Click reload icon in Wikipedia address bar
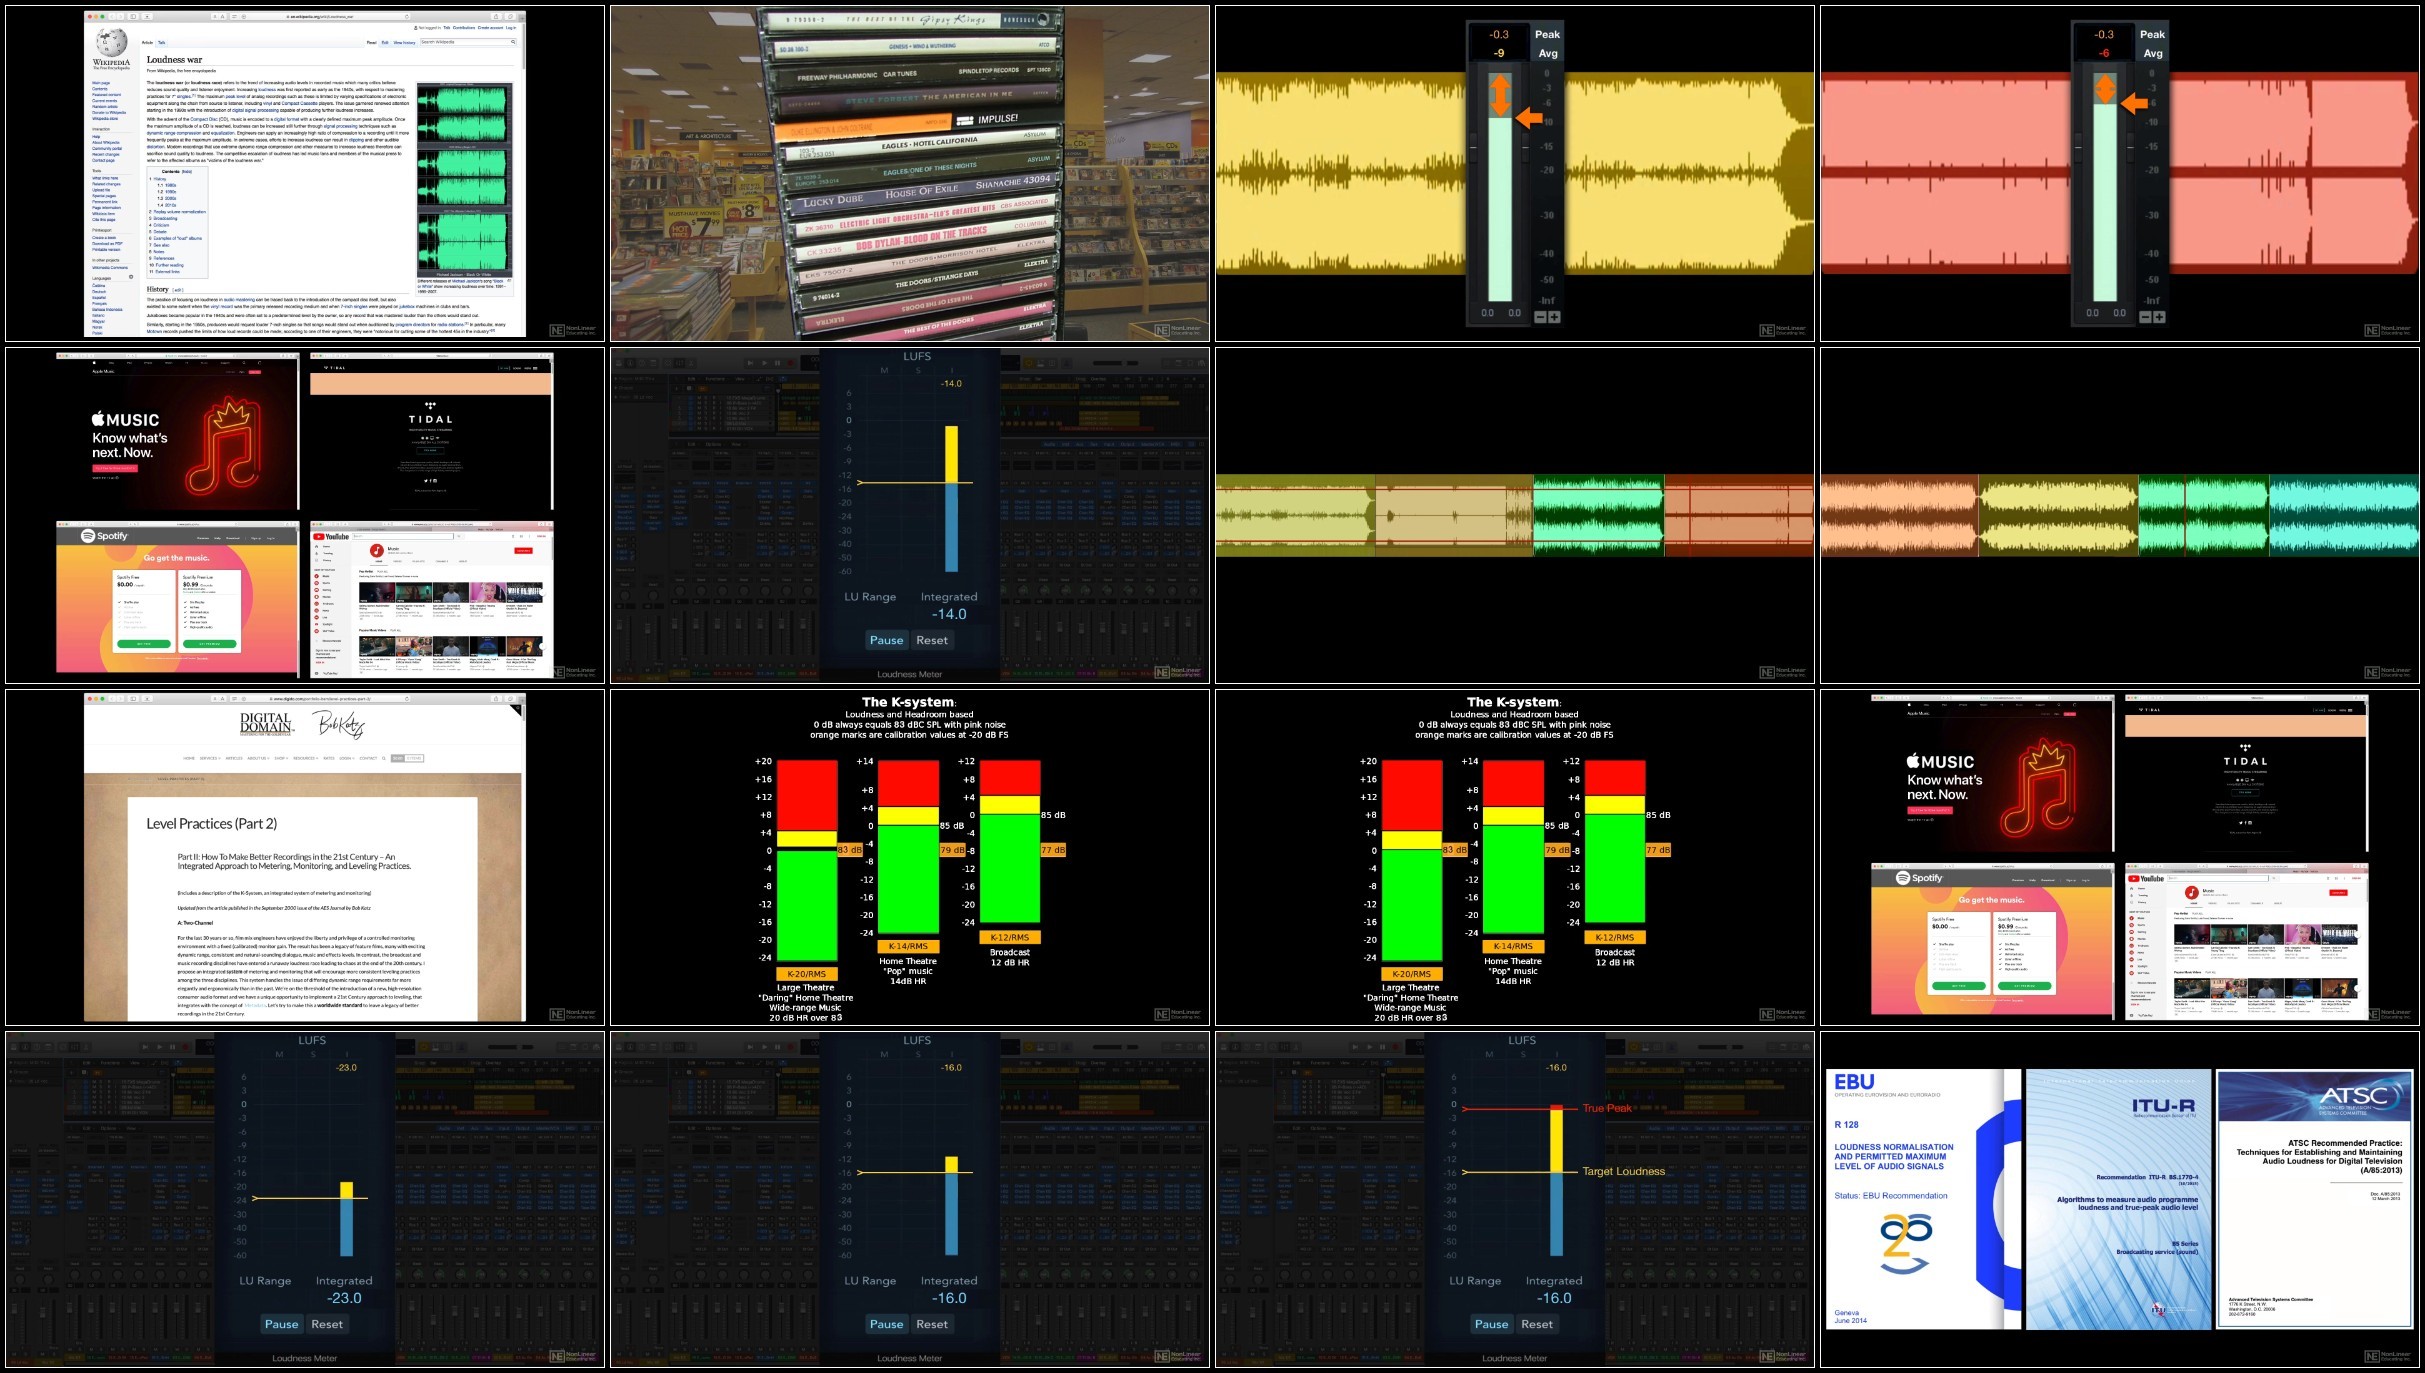 (x=407, y=17)
